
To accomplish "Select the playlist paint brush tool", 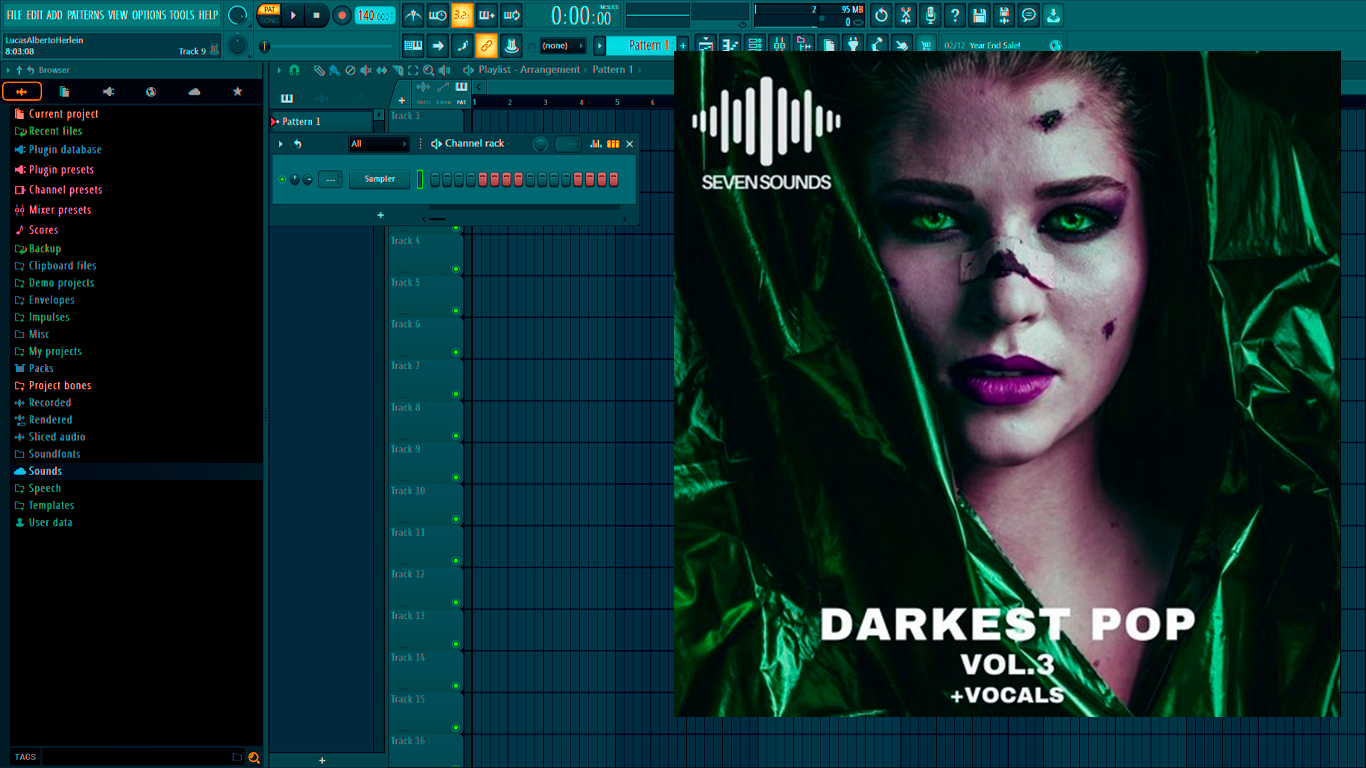I will pos(334,70).
